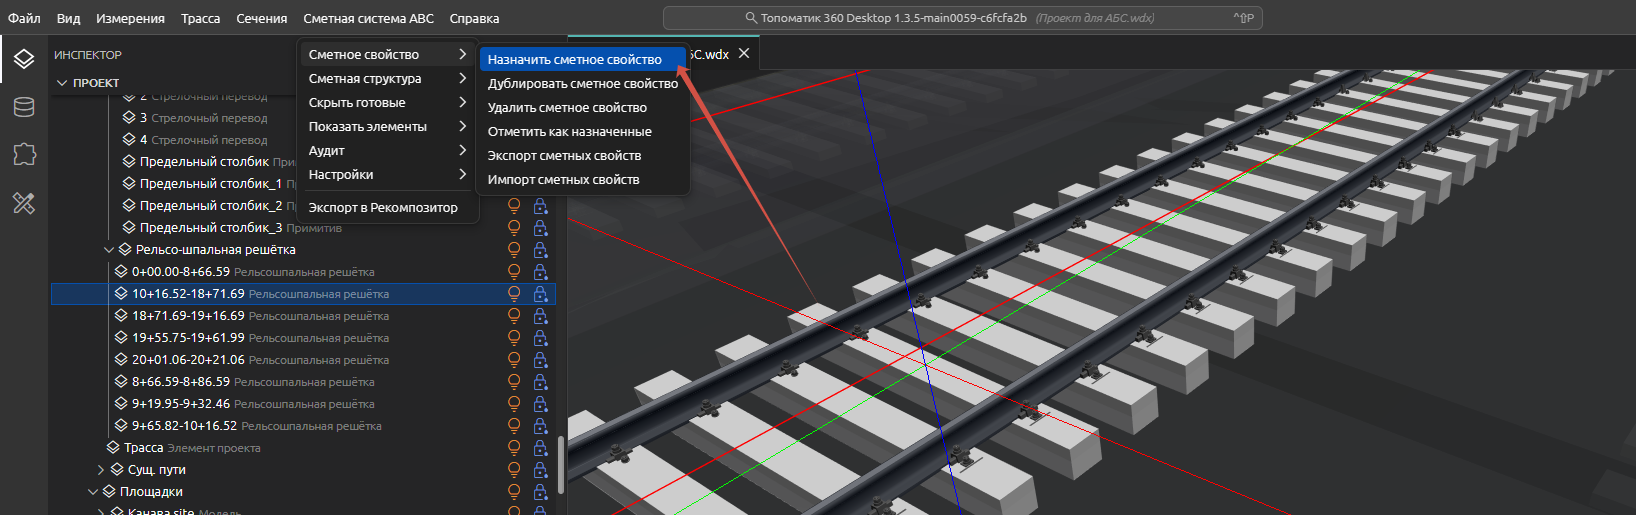Click layer icon of Трасса element
Screen dimensions: 1636x515
[x=113, y=448]
